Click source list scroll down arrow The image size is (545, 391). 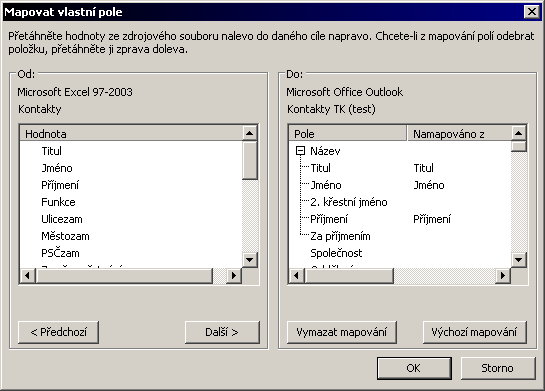pyautogui.click(x=250, y=260)
